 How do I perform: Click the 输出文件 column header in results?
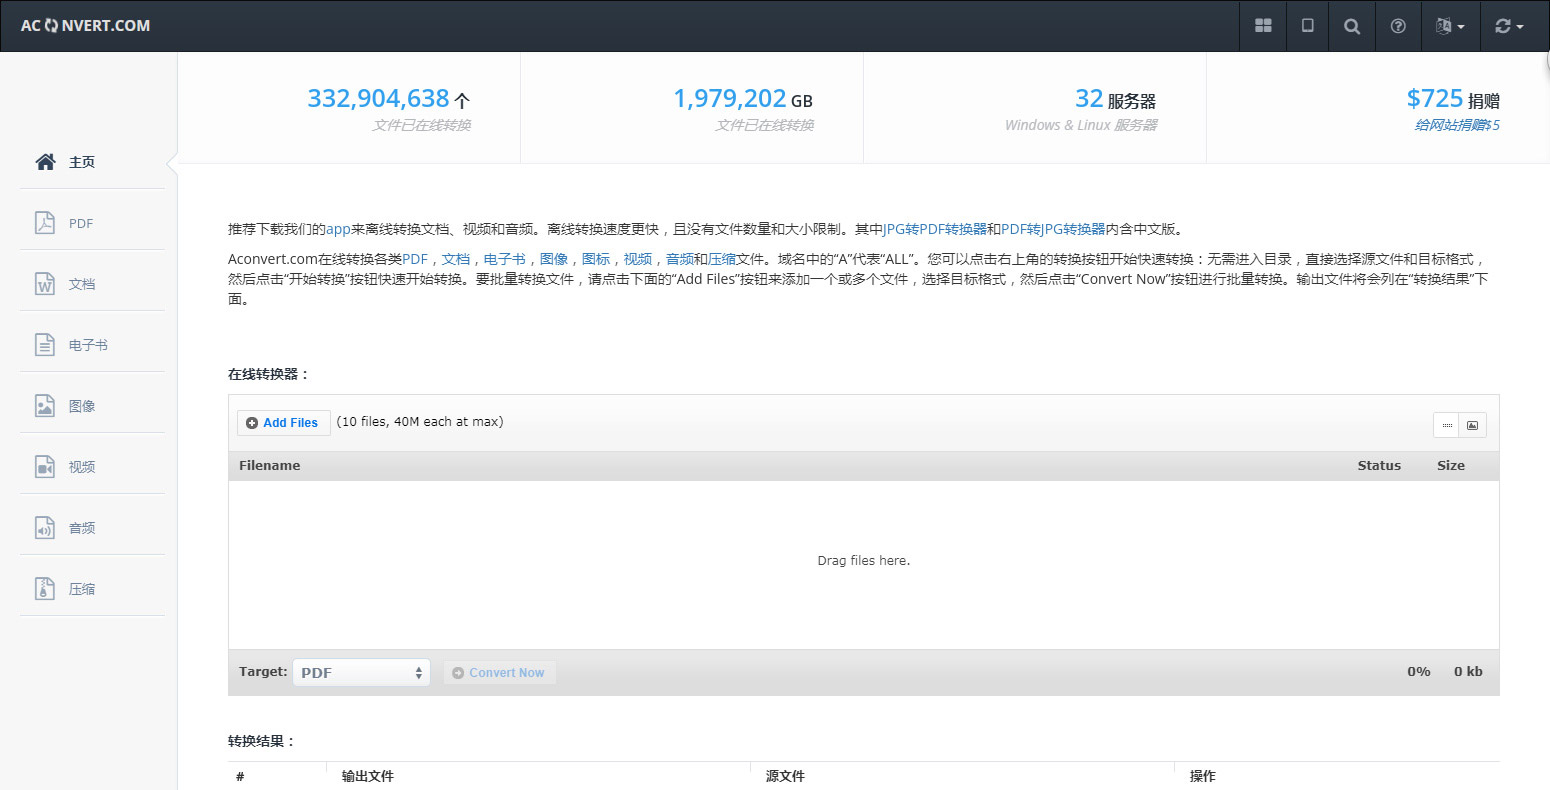[368, 776]
